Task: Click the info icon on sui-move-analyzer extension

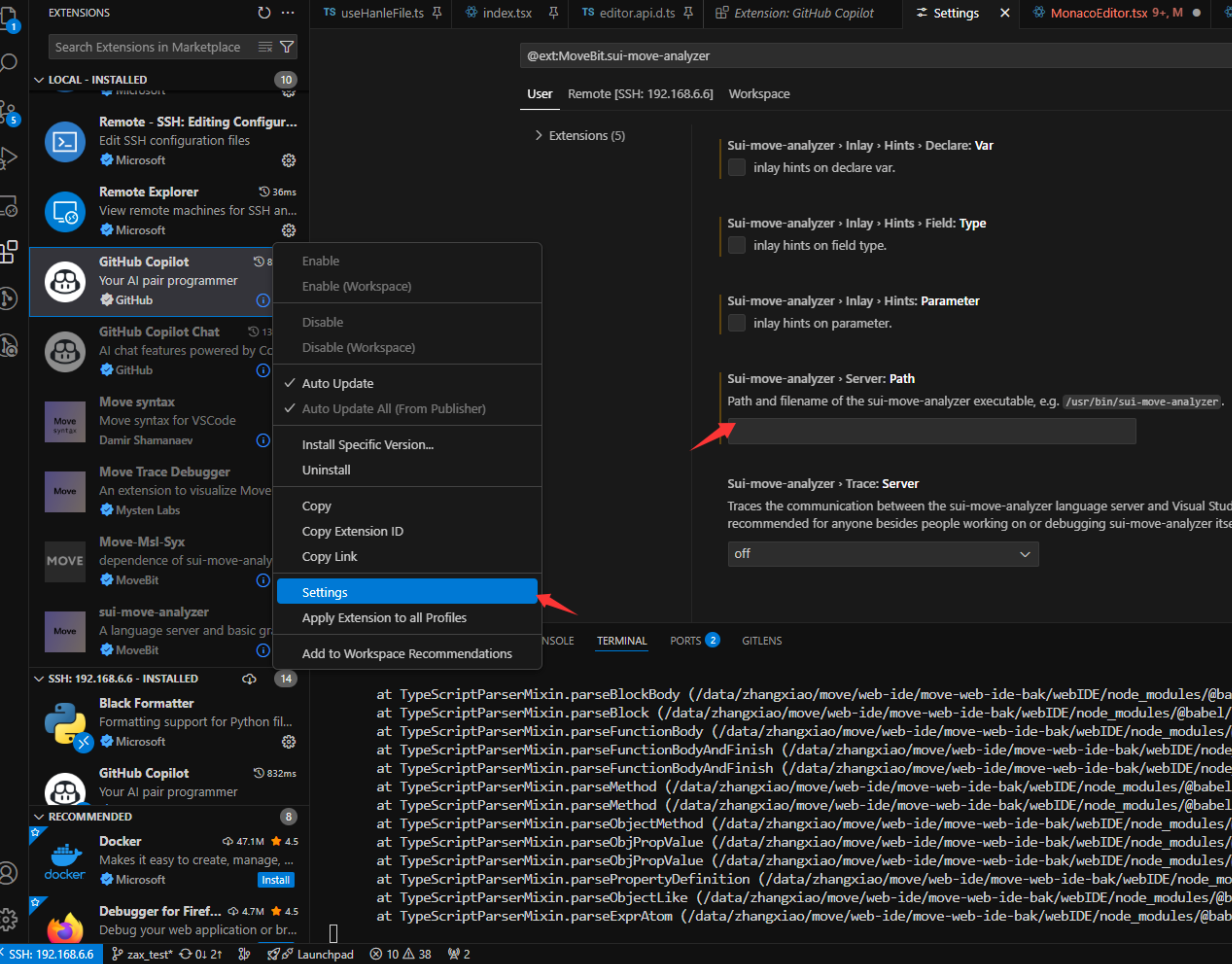Action: tap(263, 650)
